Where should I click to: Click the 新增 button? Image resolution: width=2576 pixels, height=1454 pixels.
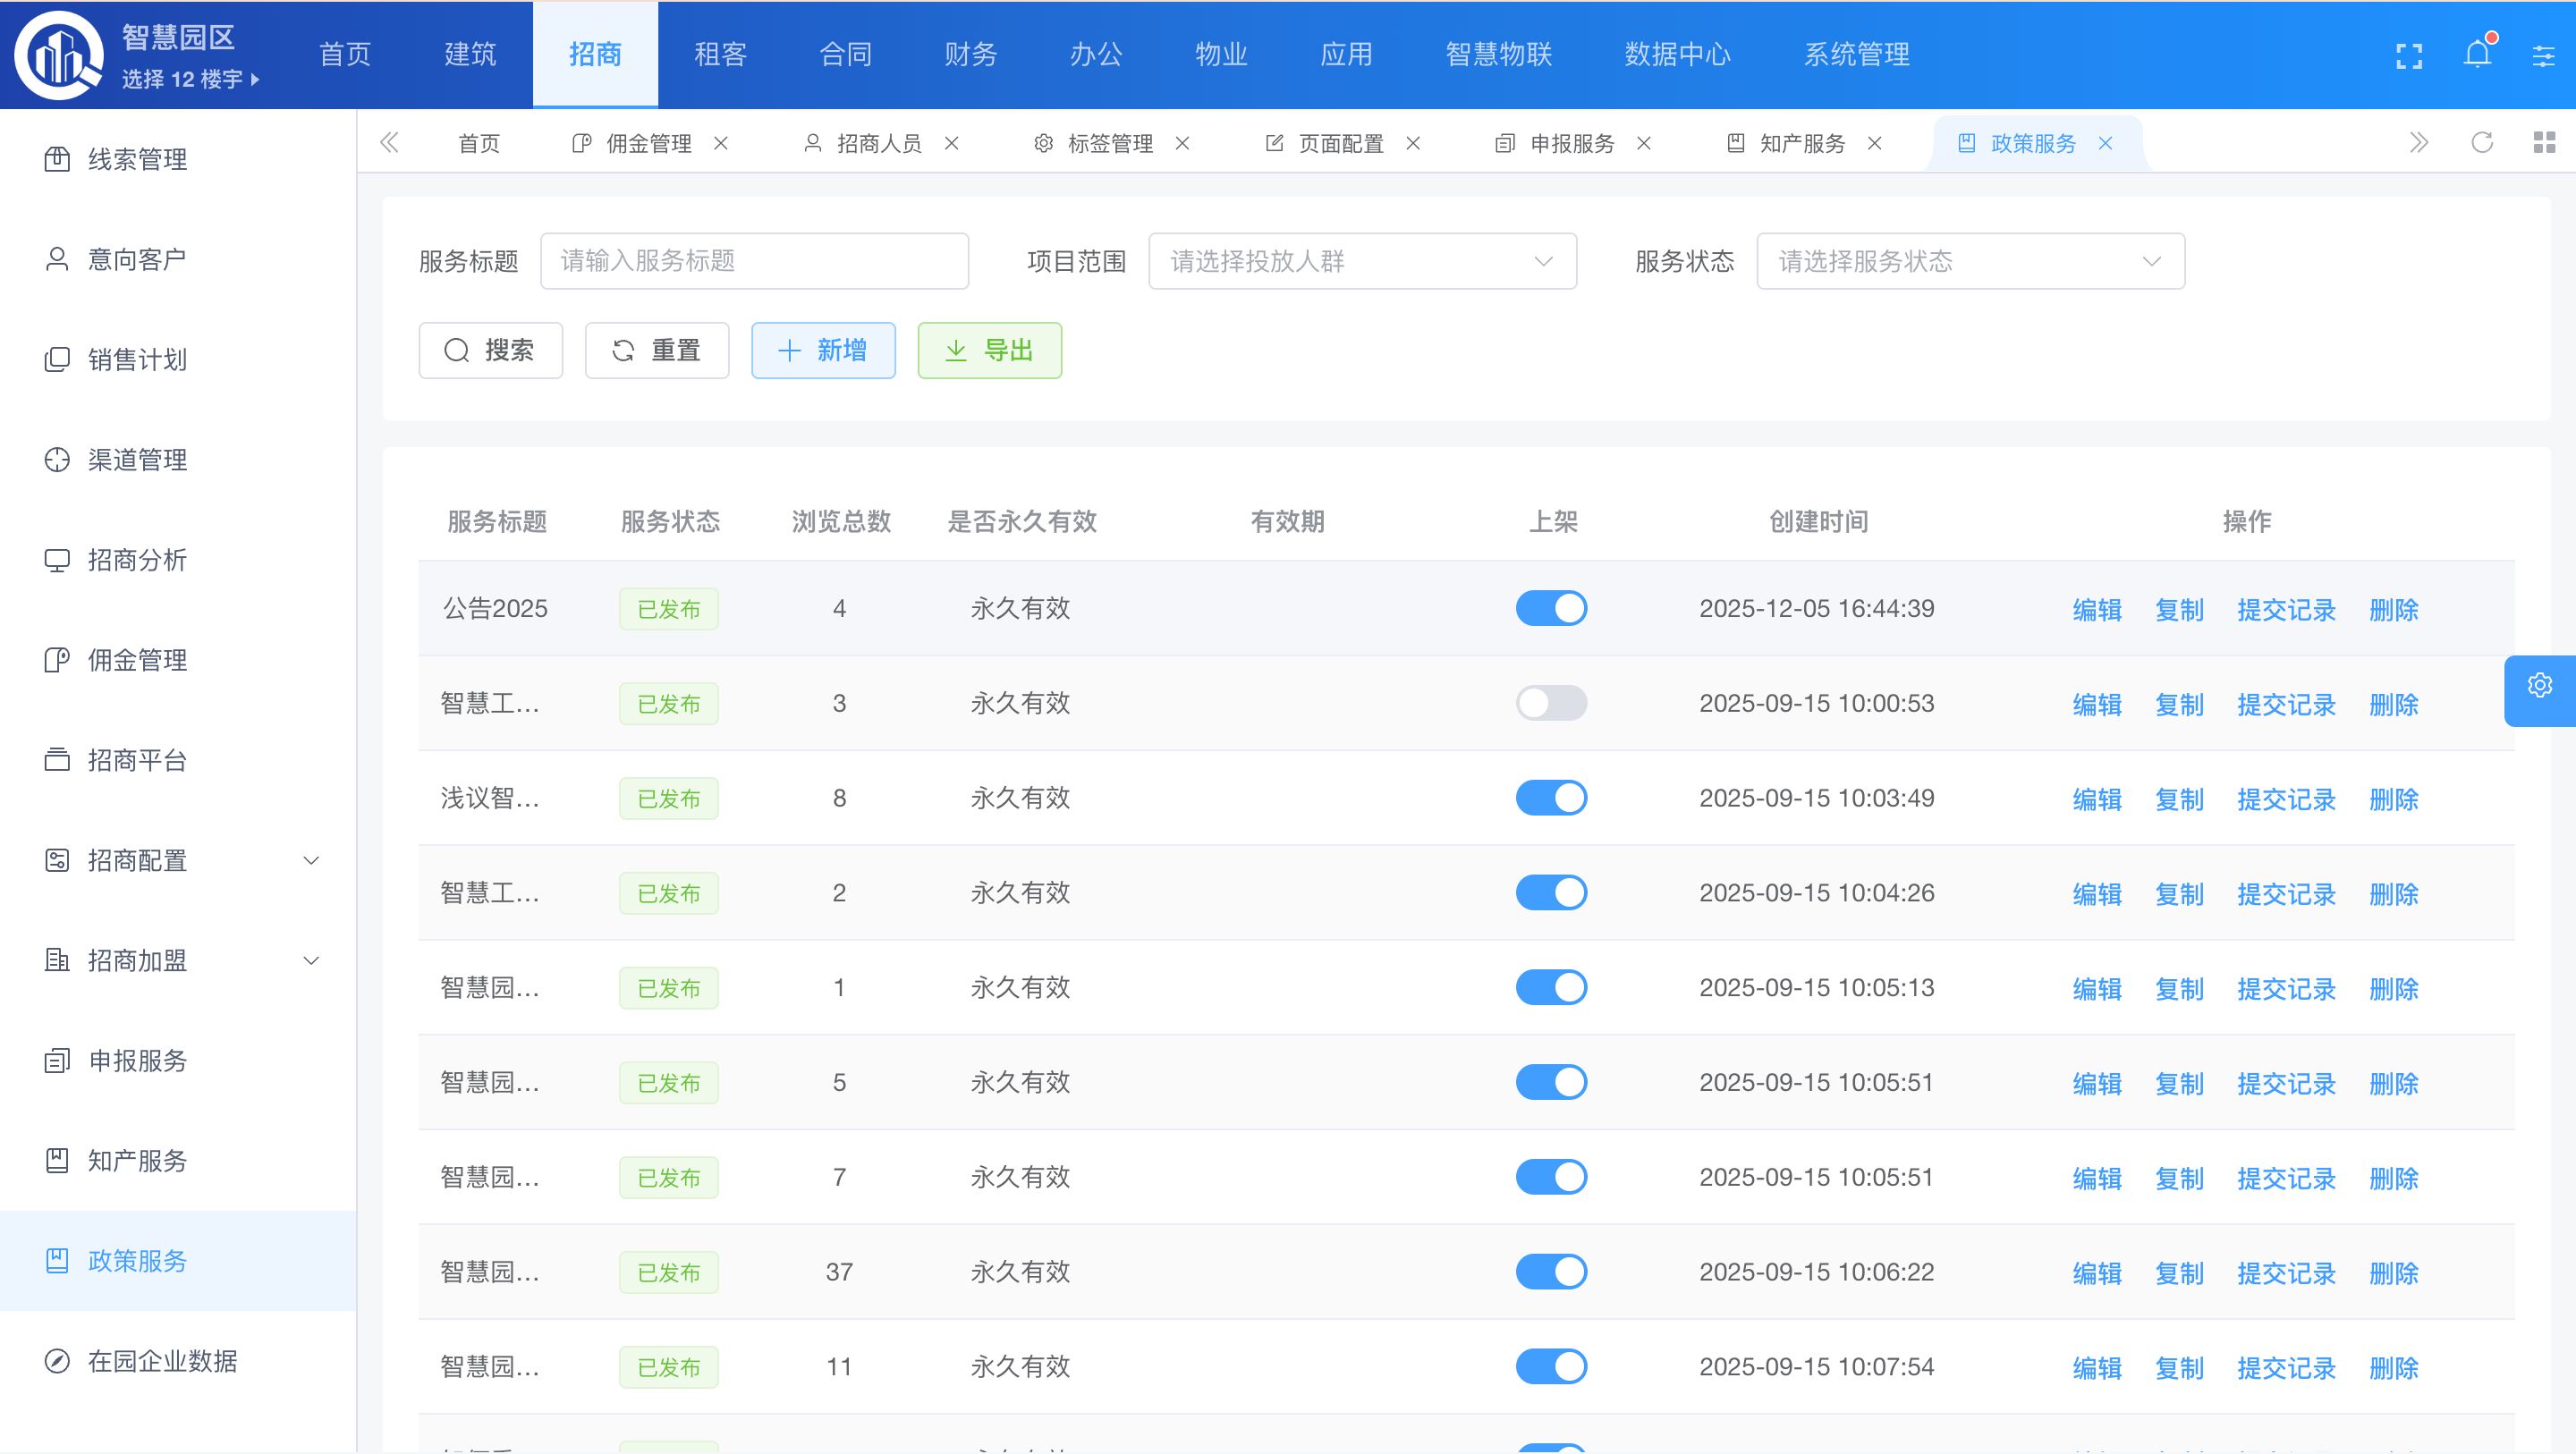[x=823, y=351]
